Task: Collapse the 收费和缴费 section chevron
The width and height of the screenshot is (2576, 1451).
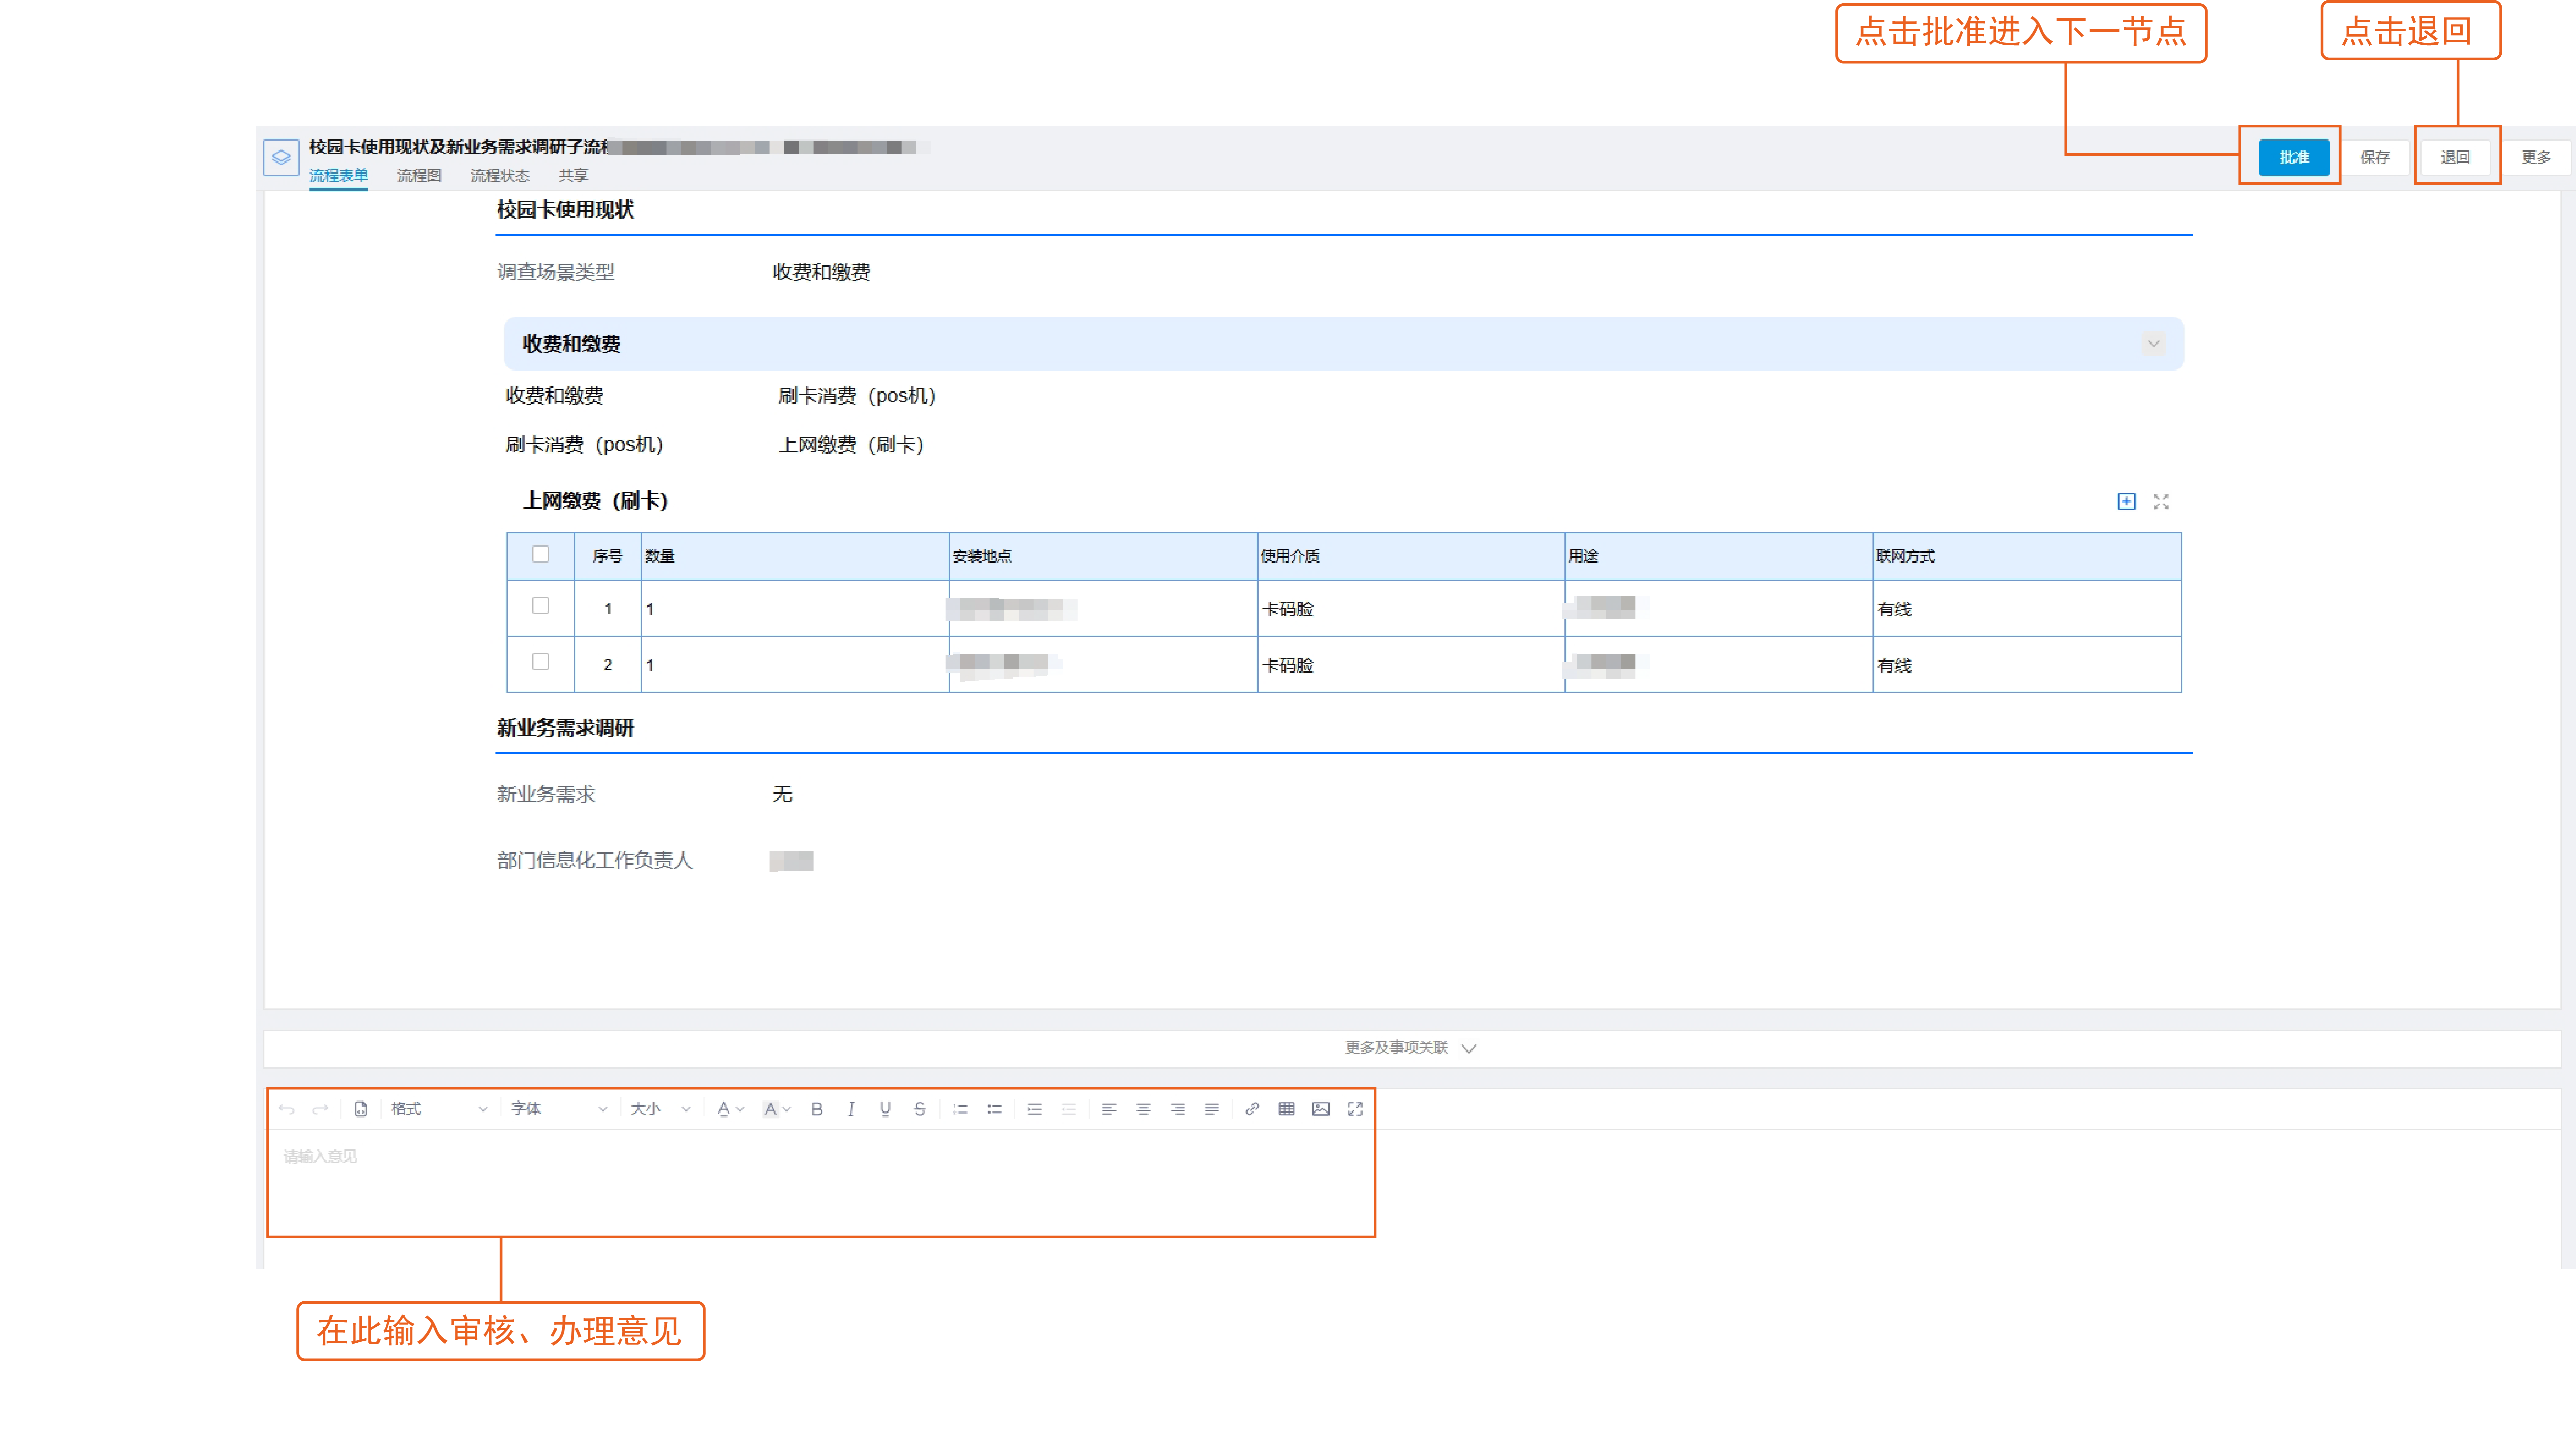Action: pyautogui.click(x=2154, y=344)
